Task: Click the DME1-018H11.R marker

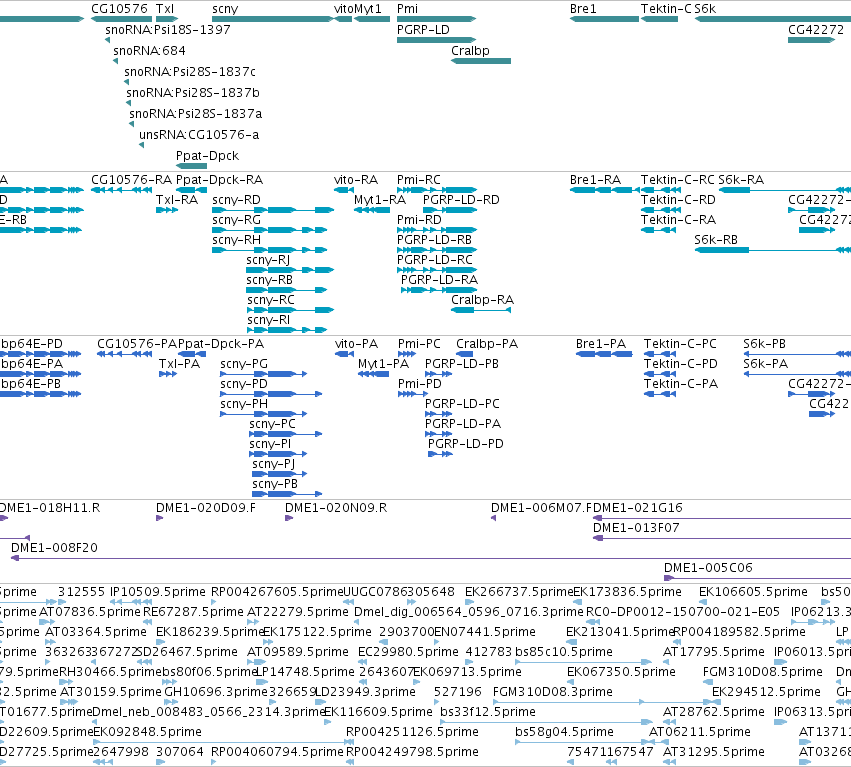Action: (x=3, y=518)
